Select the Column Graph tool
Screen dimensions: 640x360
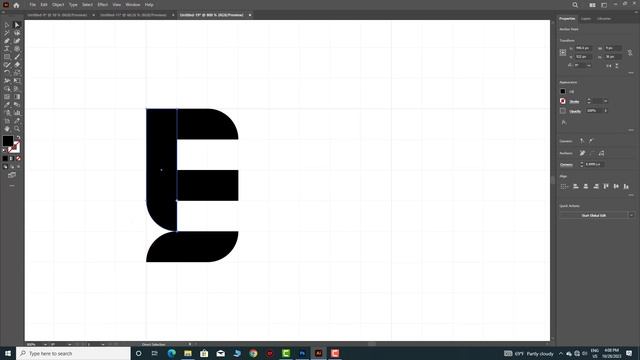coord(17,113)
